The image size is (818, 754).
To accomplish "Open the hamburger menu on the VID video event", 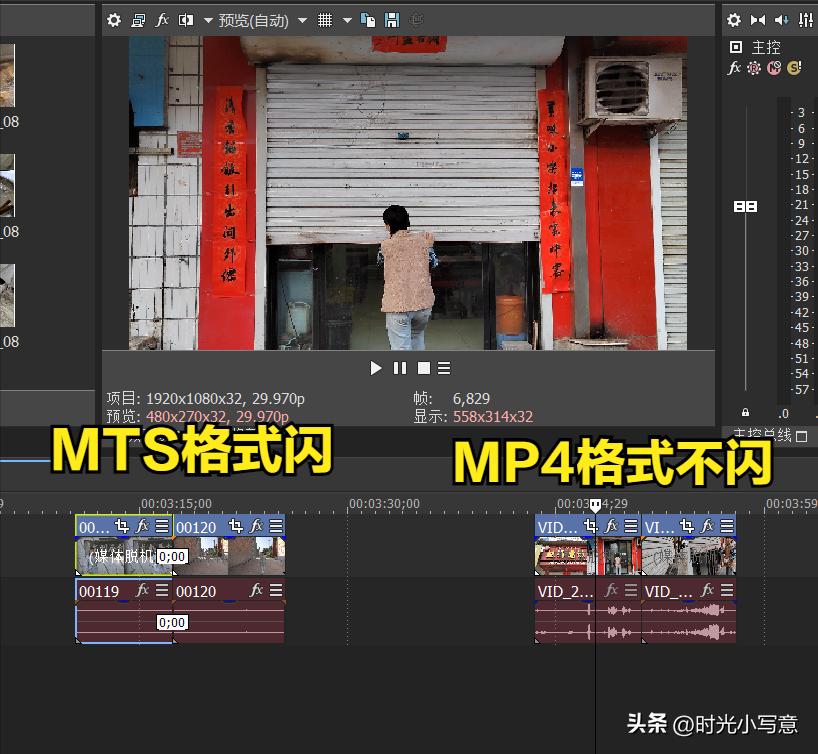I will coord(629,526).
